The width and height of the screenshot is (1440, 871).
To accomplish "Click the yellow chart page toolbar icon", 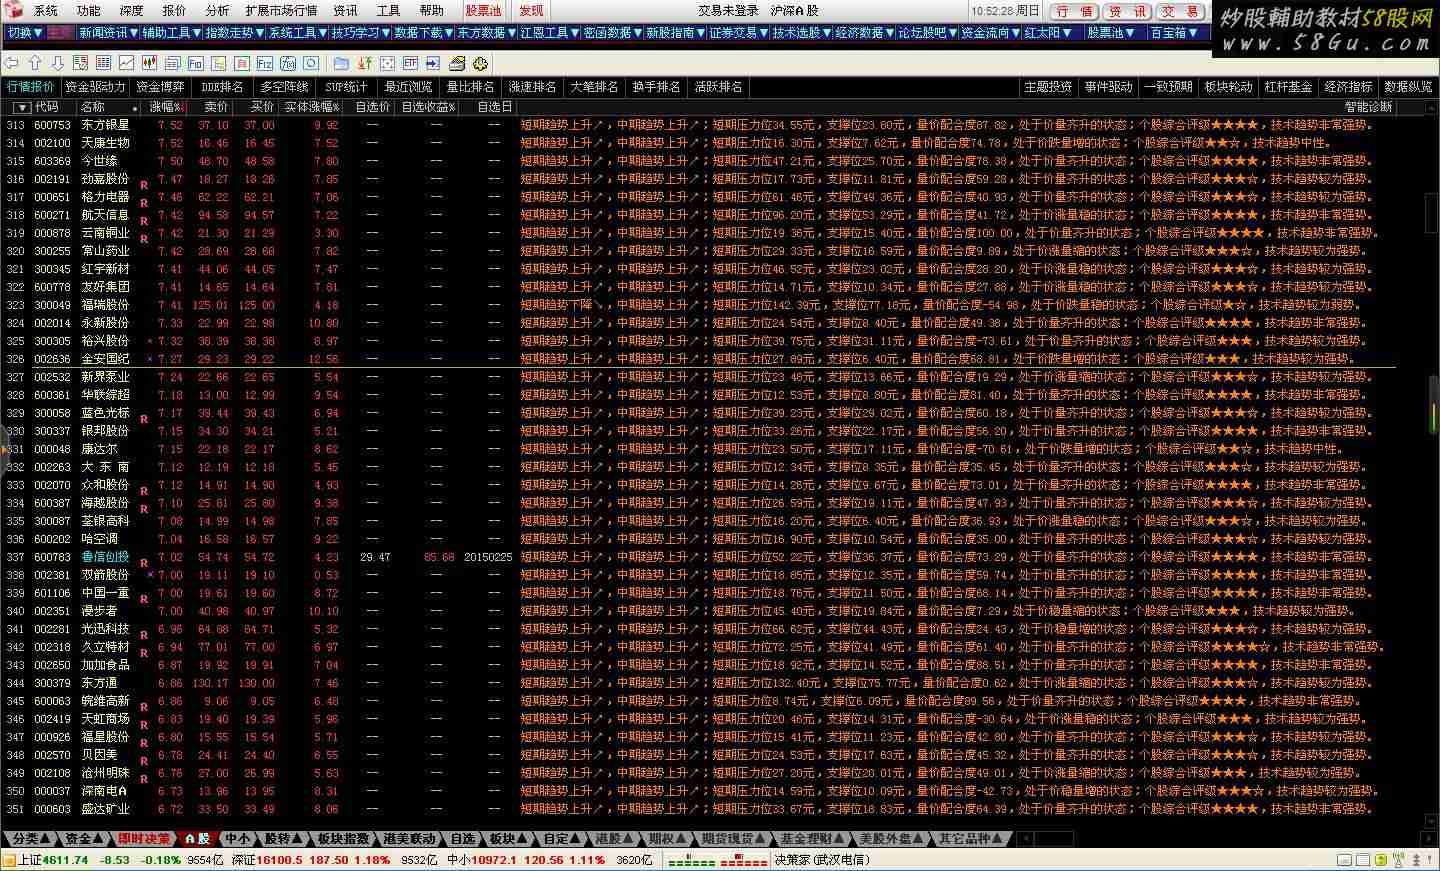I will [x=218, y=63].
